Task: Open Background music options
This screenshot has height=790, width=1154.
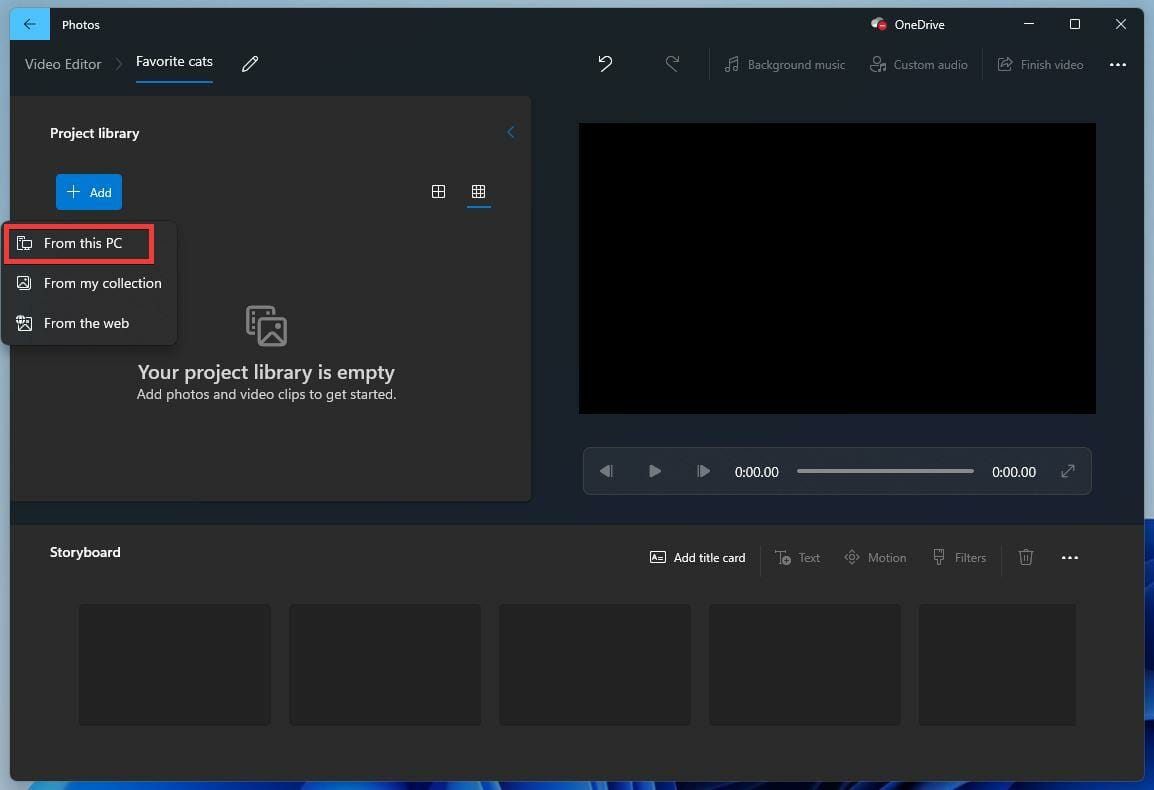Action: [x=784, y=64]
